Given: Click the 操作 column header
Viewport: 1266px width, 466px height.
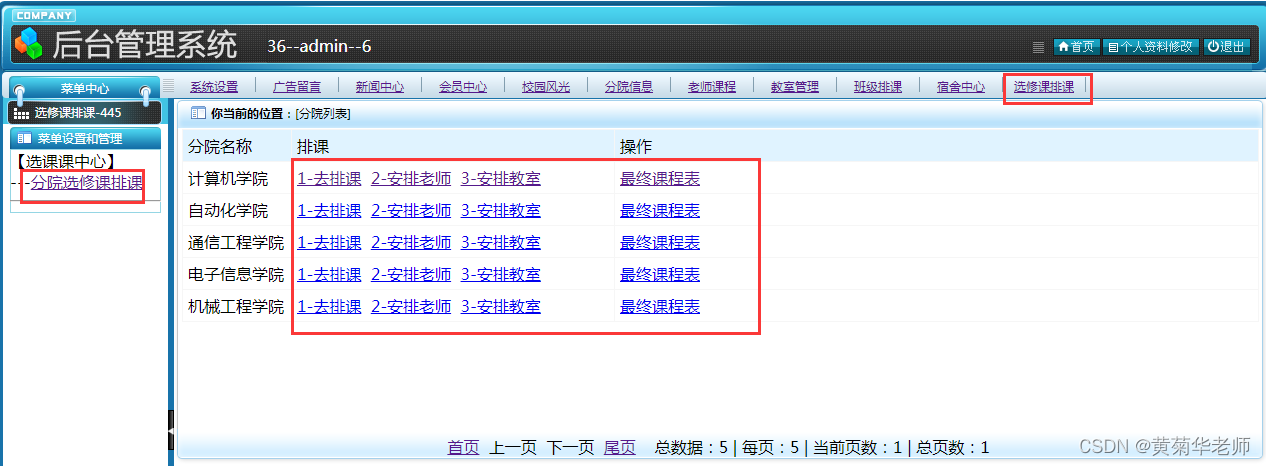Looking at the screenshot, I should tap(636, 147).
